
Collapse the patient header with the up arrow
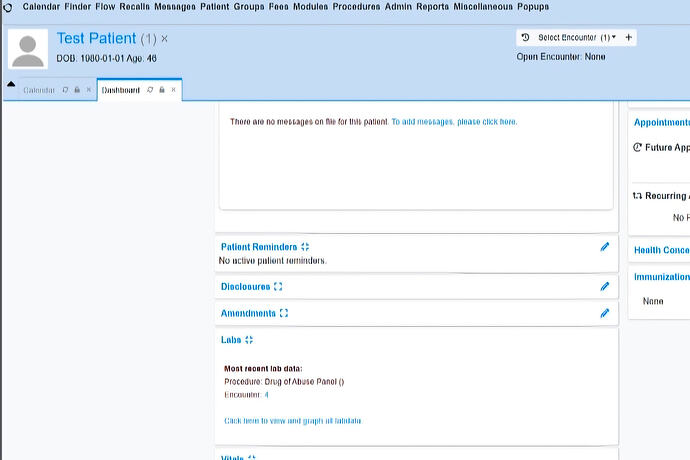click(11, 84)
